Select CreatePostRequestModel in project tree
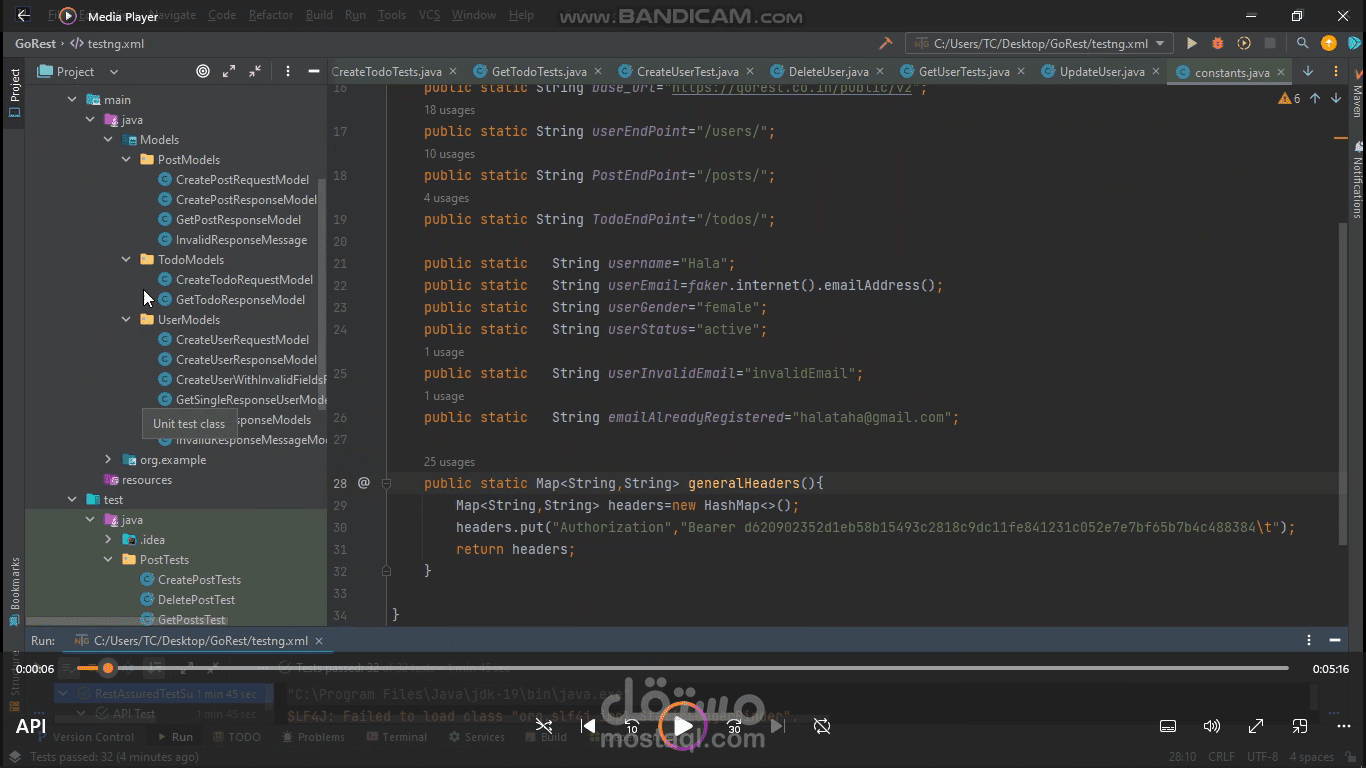The height and width of the screenshot is (768, 1366). pos(242,180)
